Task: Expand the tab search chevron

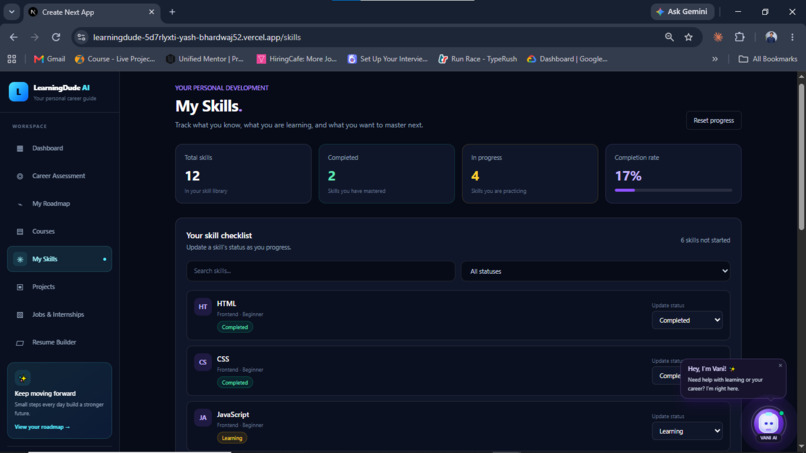Action: click(11, 12)
